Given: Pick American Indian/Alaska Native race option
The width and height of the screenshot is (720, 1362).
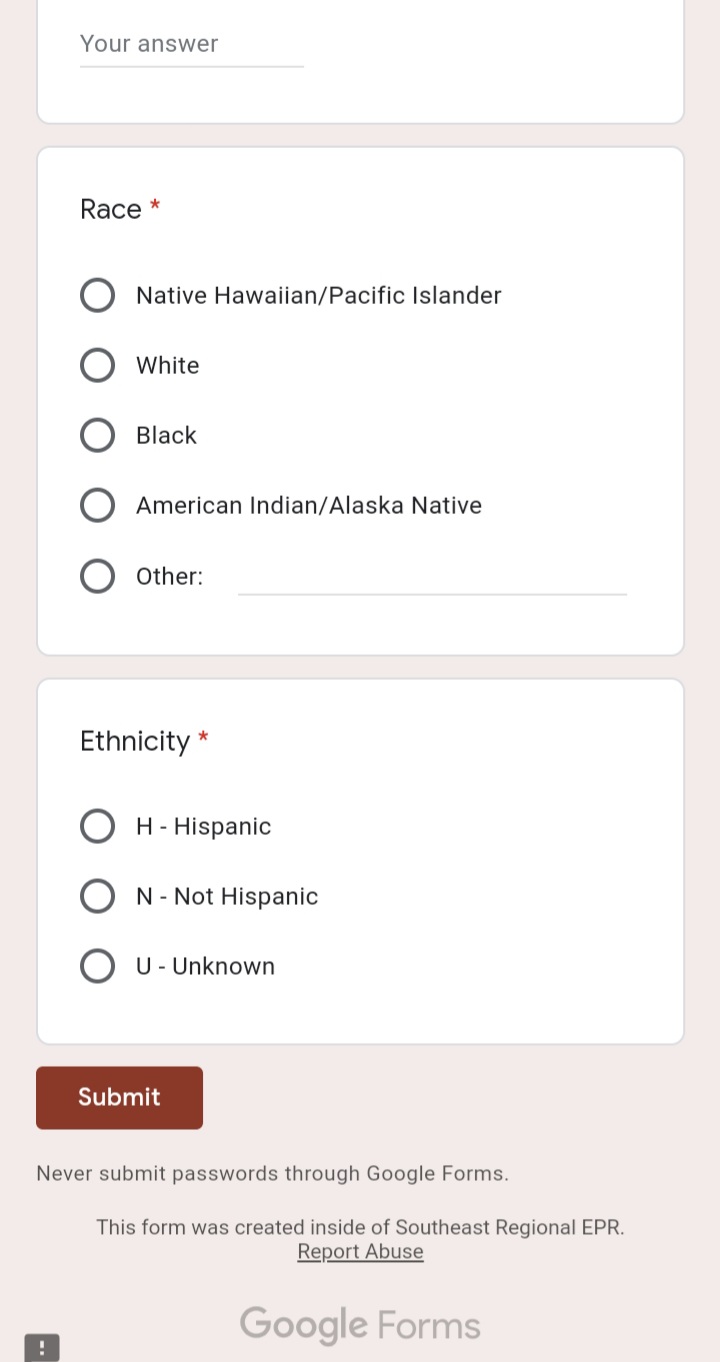Looking at the screenshot, I should coord(97,505).
